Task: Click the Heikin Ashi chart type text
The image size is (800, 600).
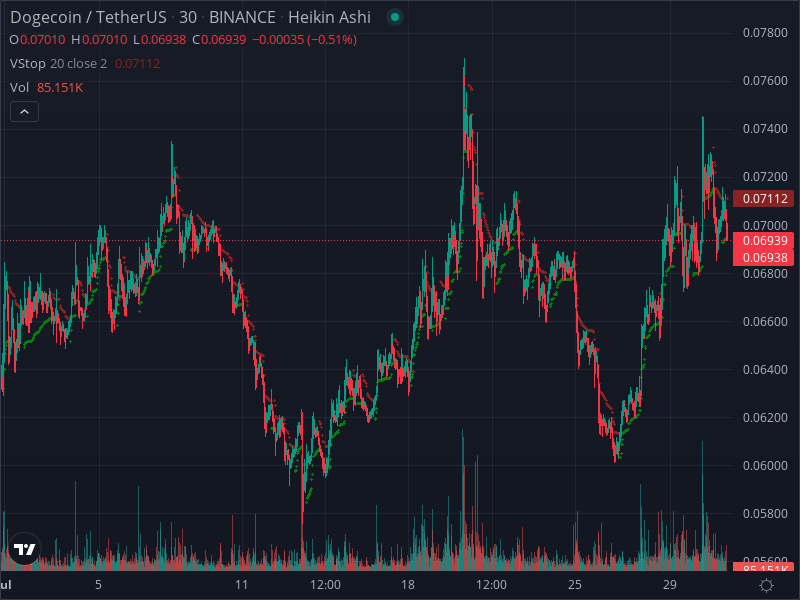Action: pos(330,17)
